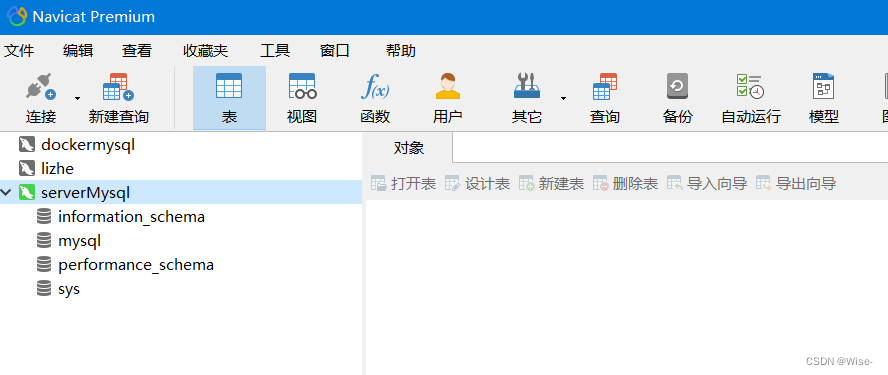Image resolution: width=888 pixels, height=375 pixels.
Task: Select the sys database
Action: pos(69,289)
